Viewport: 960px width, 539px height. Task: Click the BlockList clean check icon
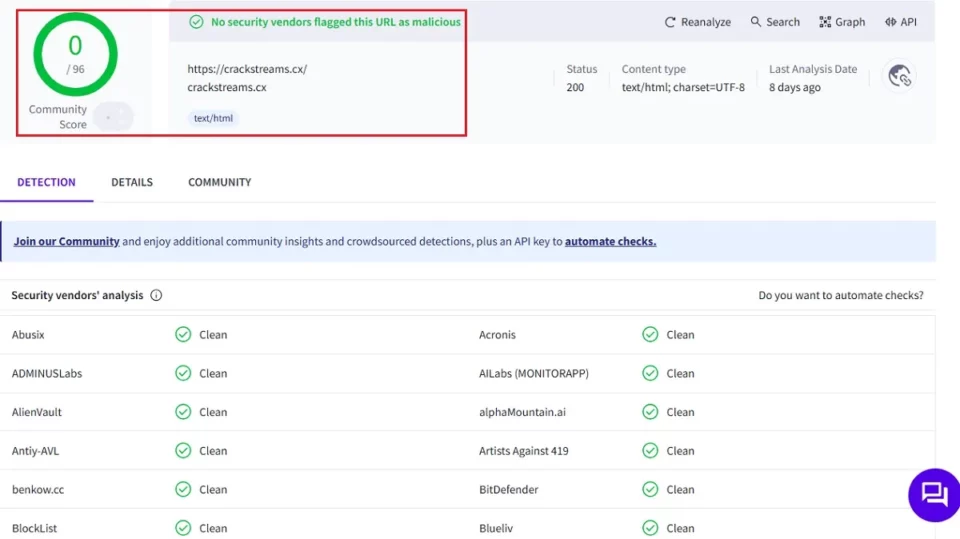(x=183, y=528)
